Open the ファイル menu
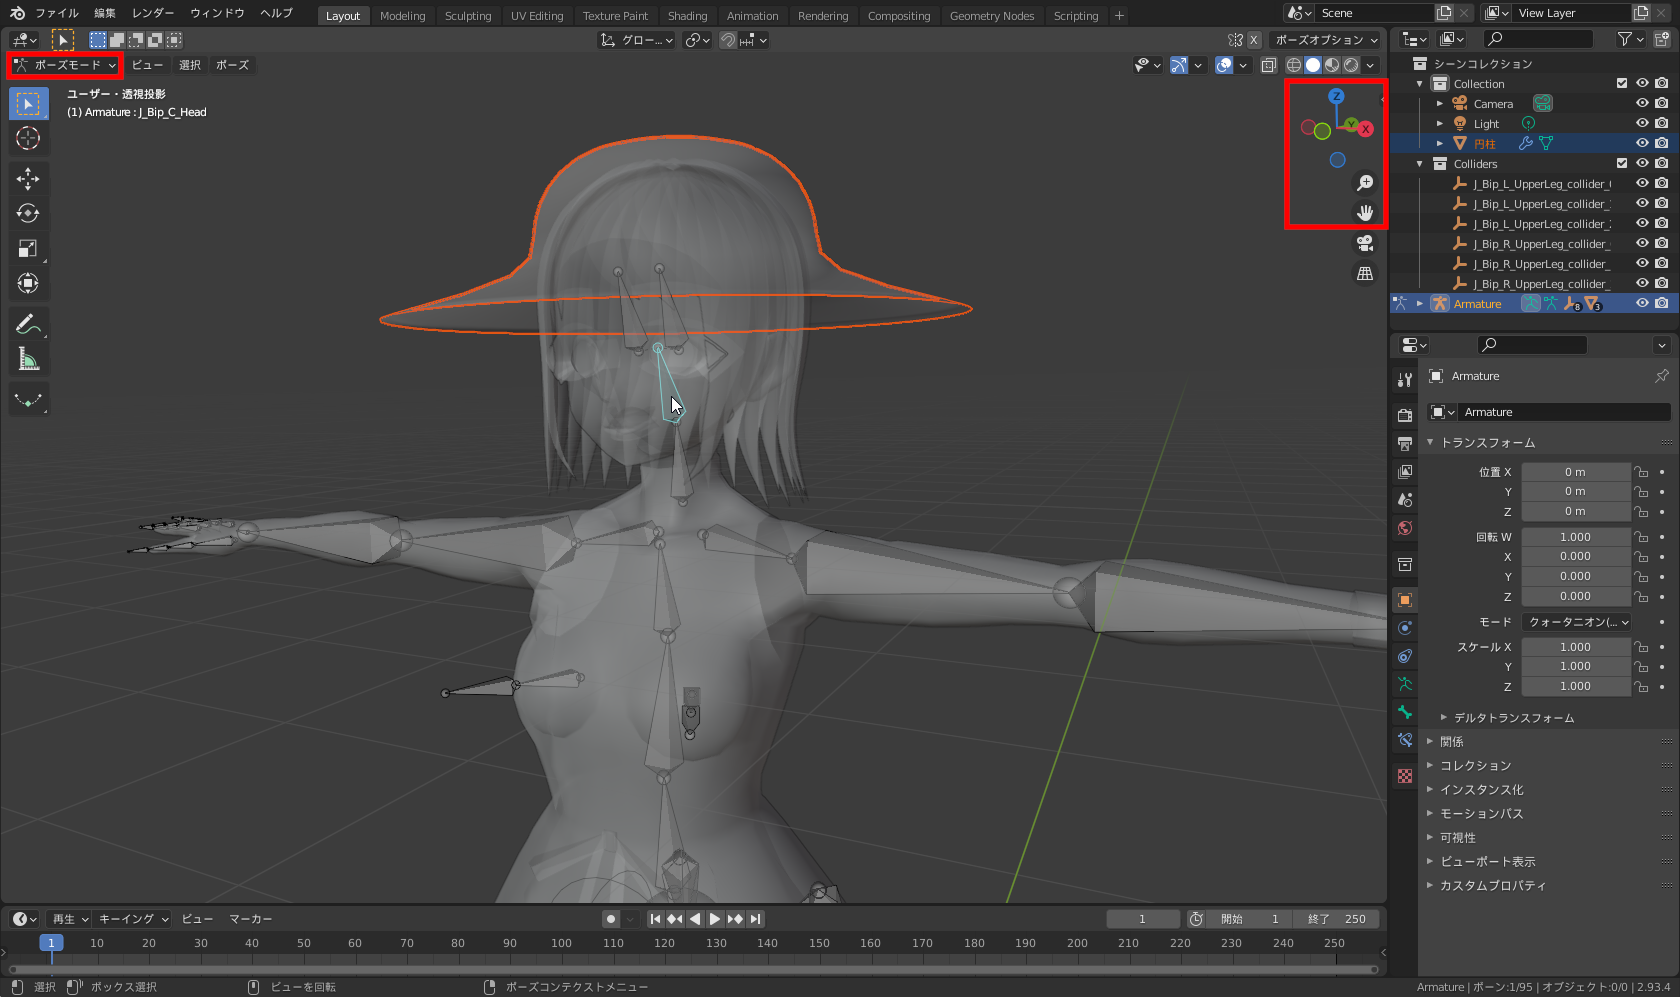Viewport: 1680px width, 997px height. tap(57, 14)
